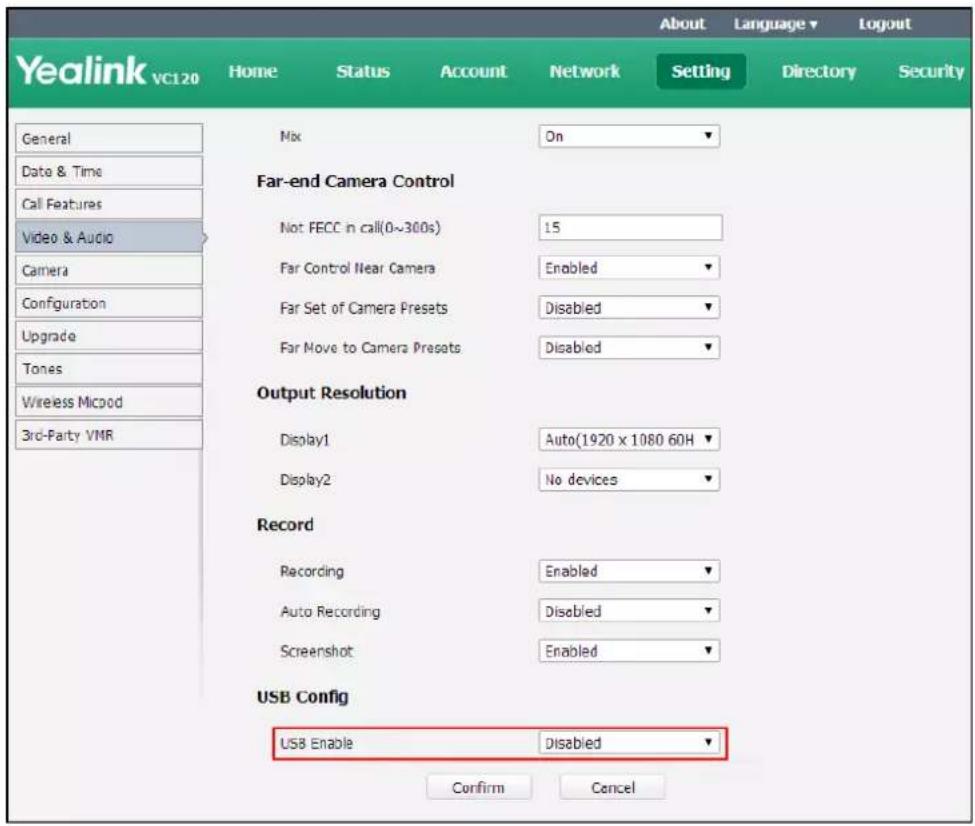Click the Logout link
The width and height of the screenshot is (975, 826).
(x=884, y=24)
